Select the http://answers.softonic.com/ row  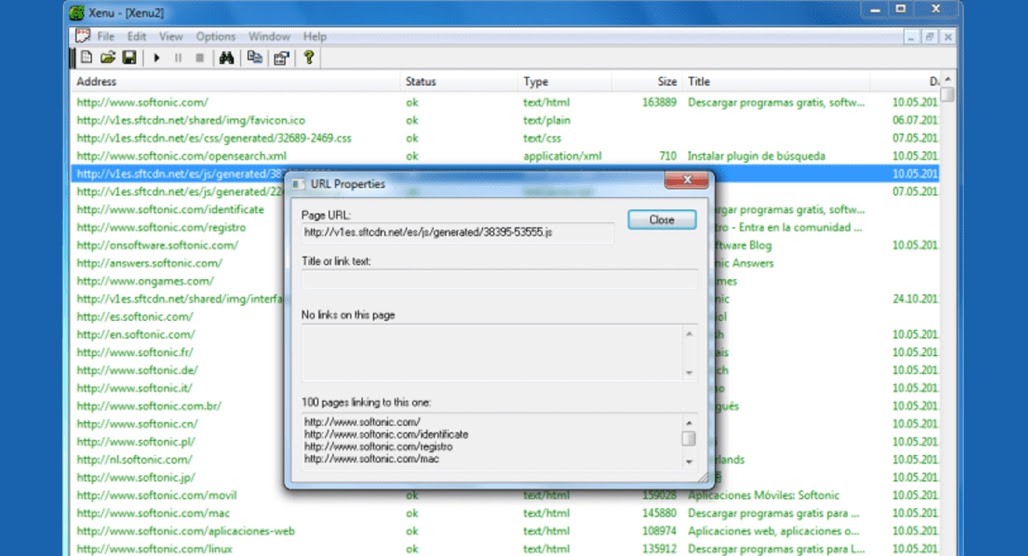149,263
